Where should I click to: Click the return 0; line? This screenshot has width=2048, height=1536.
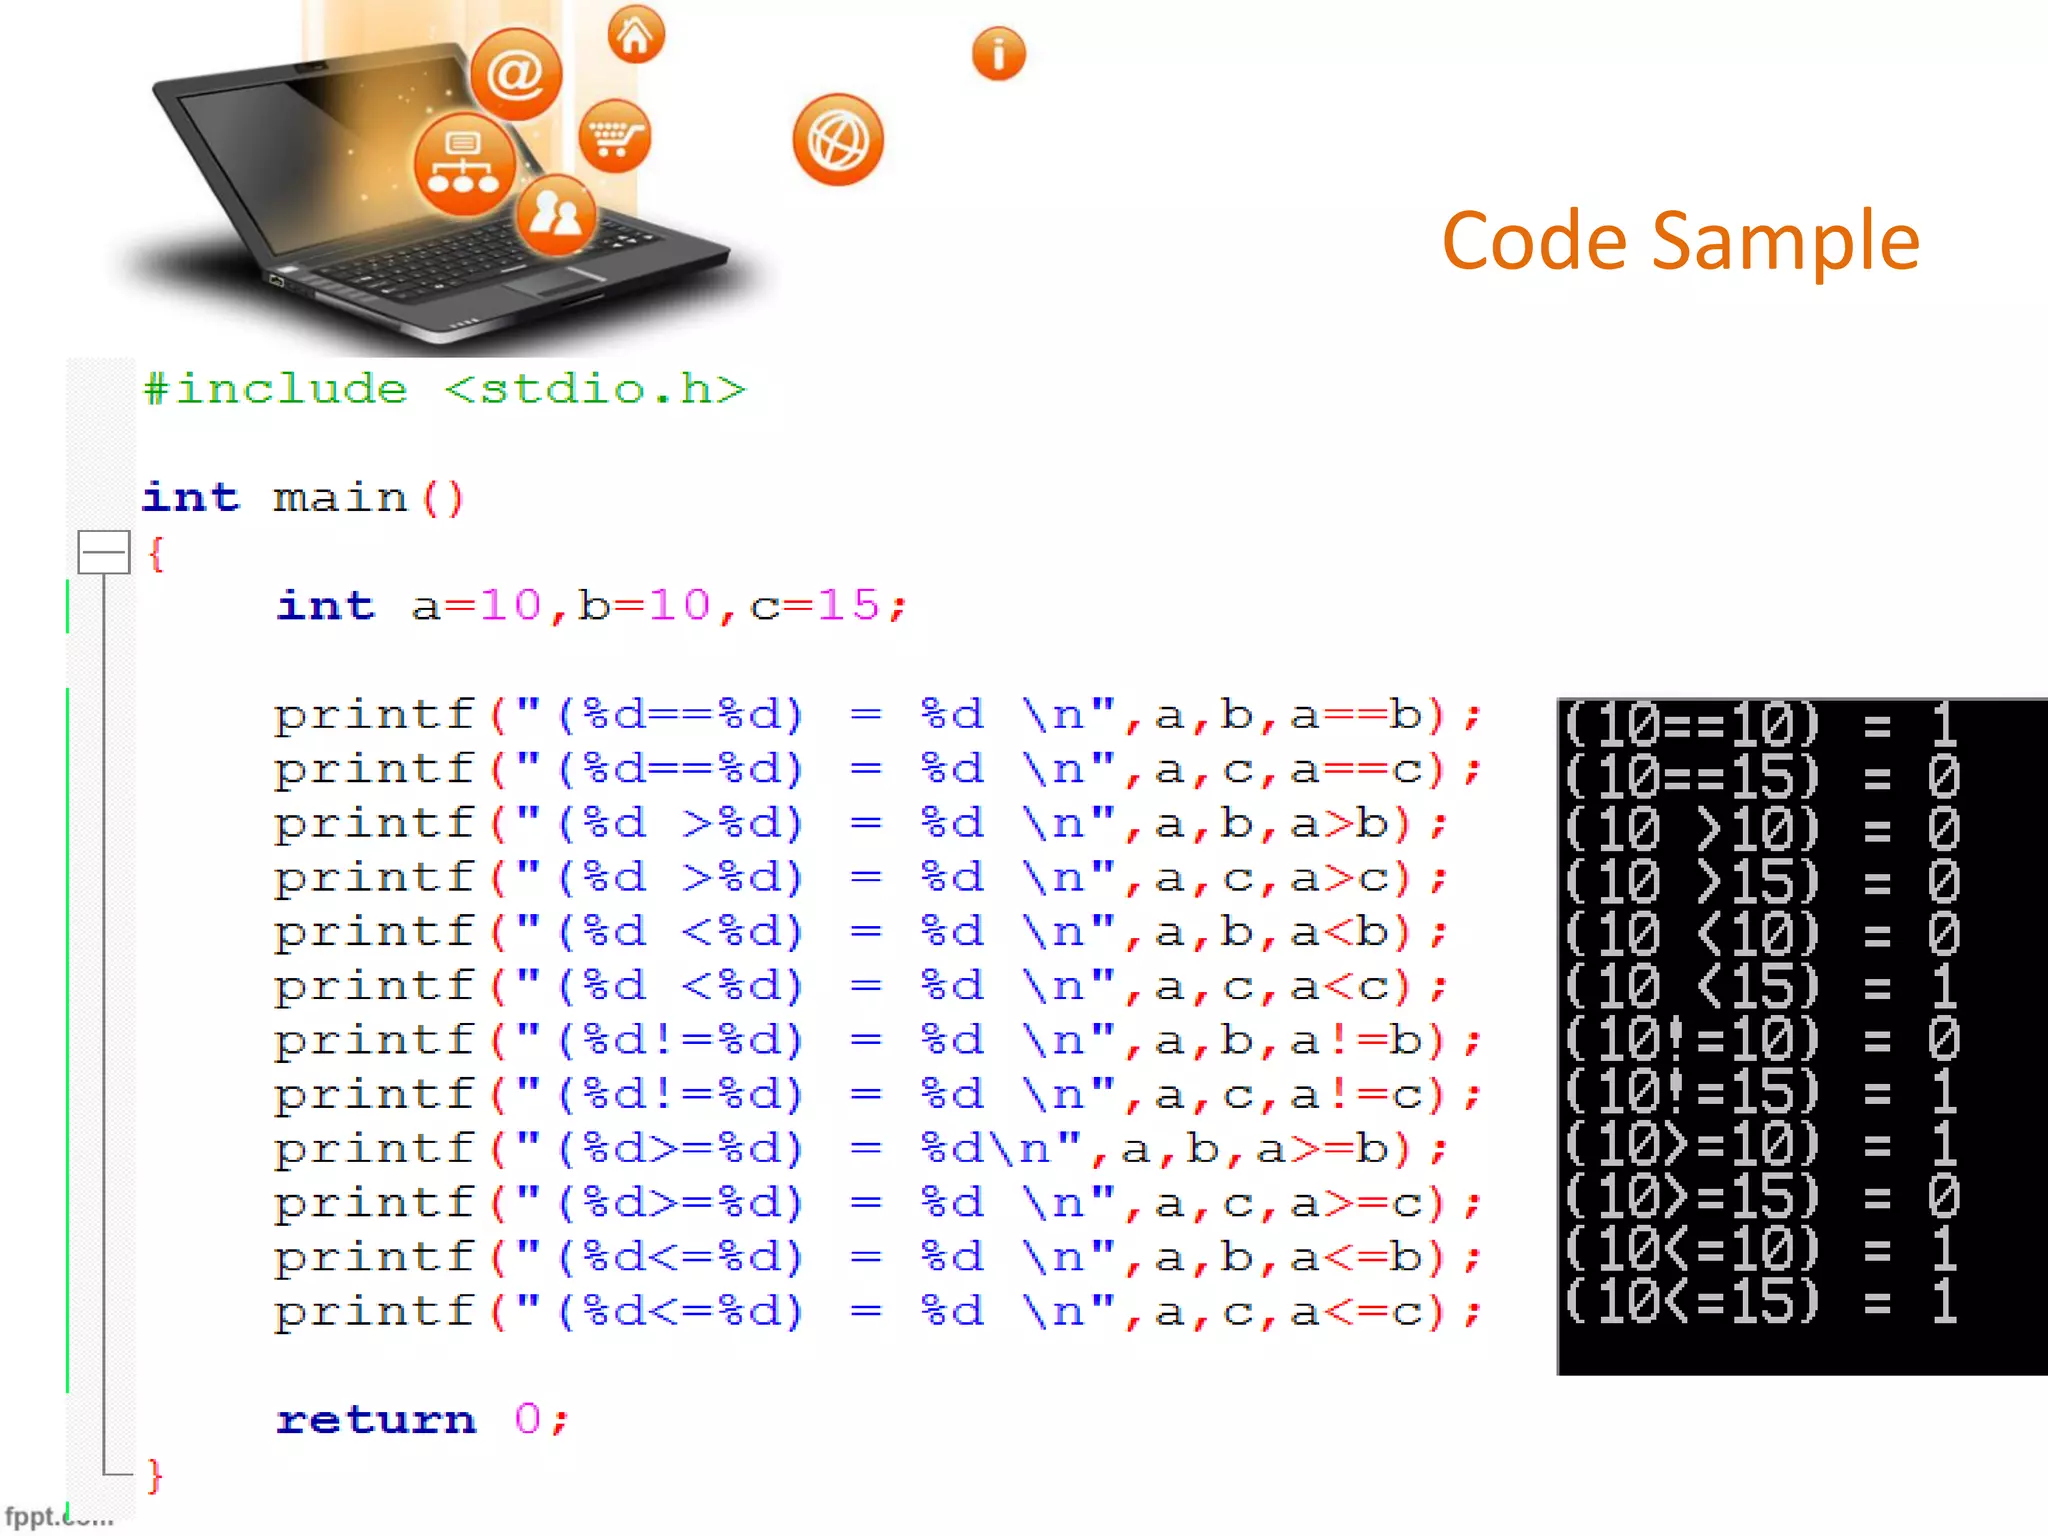(423, 1420)
